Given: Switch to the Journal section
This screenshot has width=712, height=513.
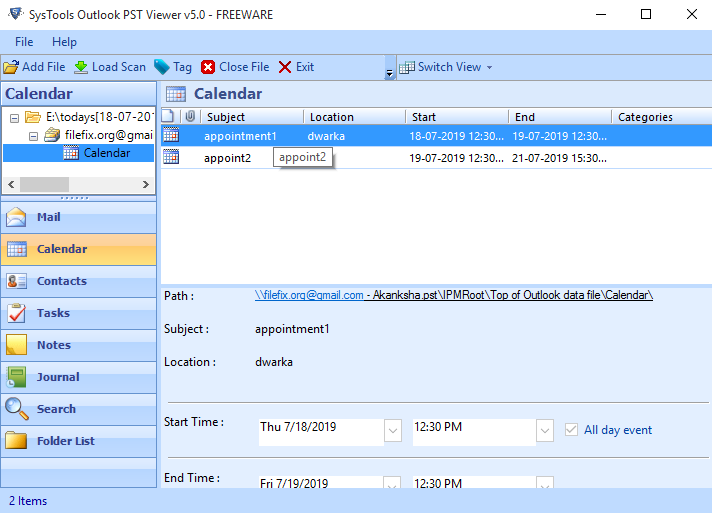Looking at the screenshot, I should (x=79, y=377).
